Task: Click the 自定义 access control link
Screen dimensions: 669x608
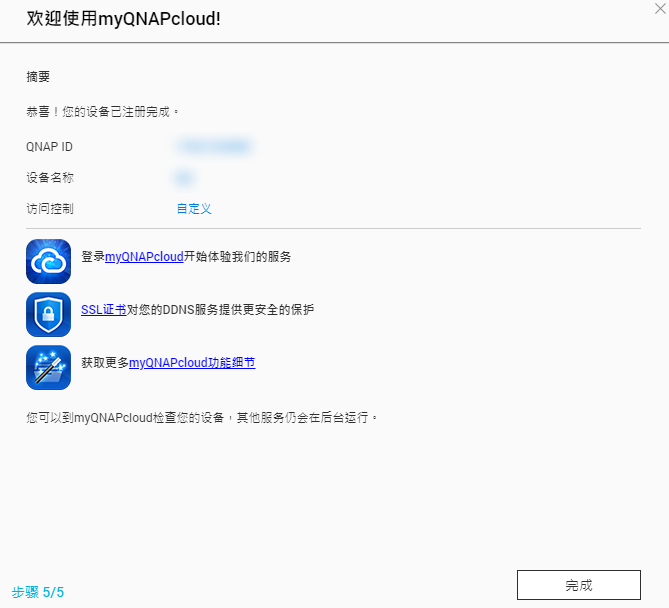Action: click(194, 209)
